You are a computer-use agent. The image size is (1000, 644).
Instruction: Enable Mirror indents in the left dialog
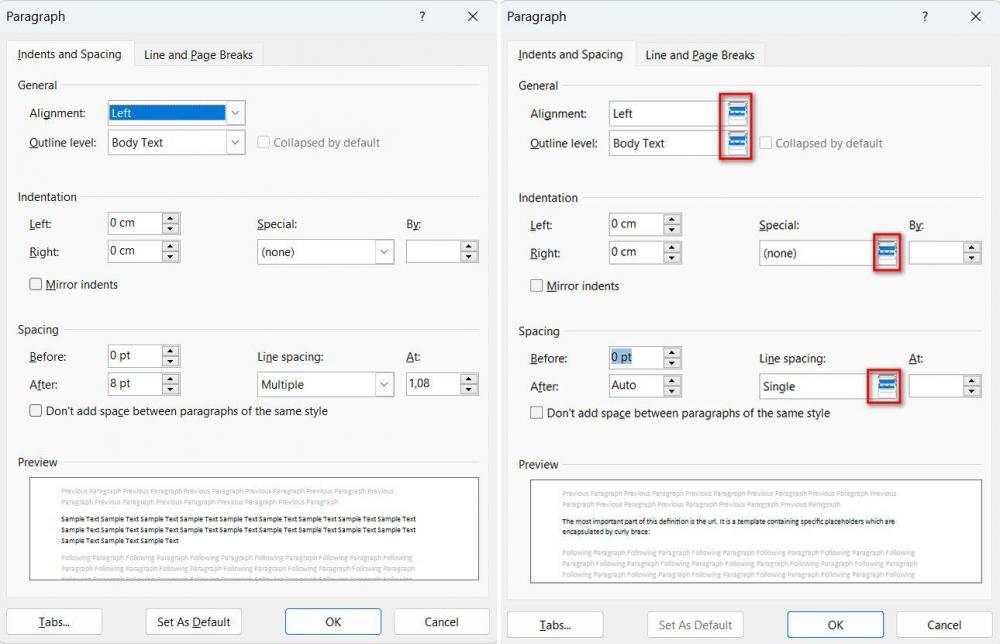(37, 285)
